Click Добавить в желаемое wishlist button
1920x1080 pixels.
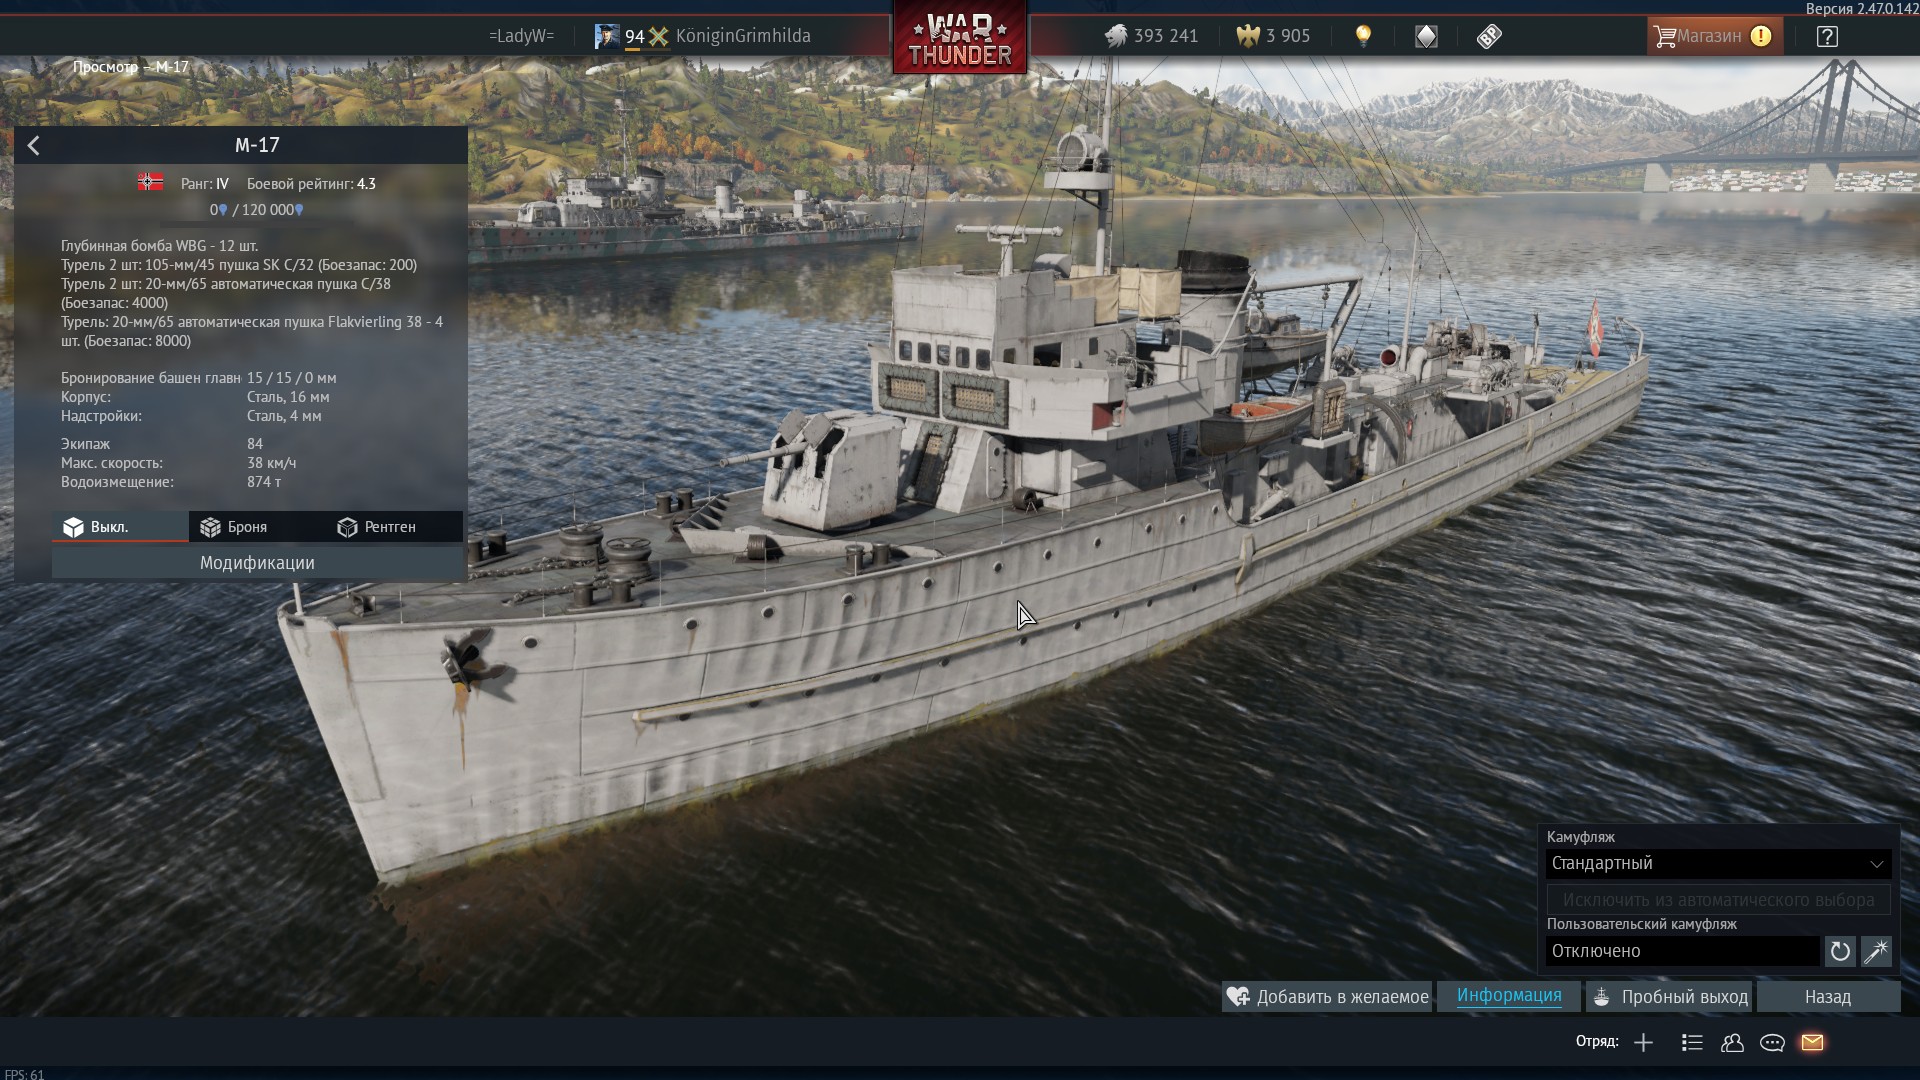click(1327, 997)
